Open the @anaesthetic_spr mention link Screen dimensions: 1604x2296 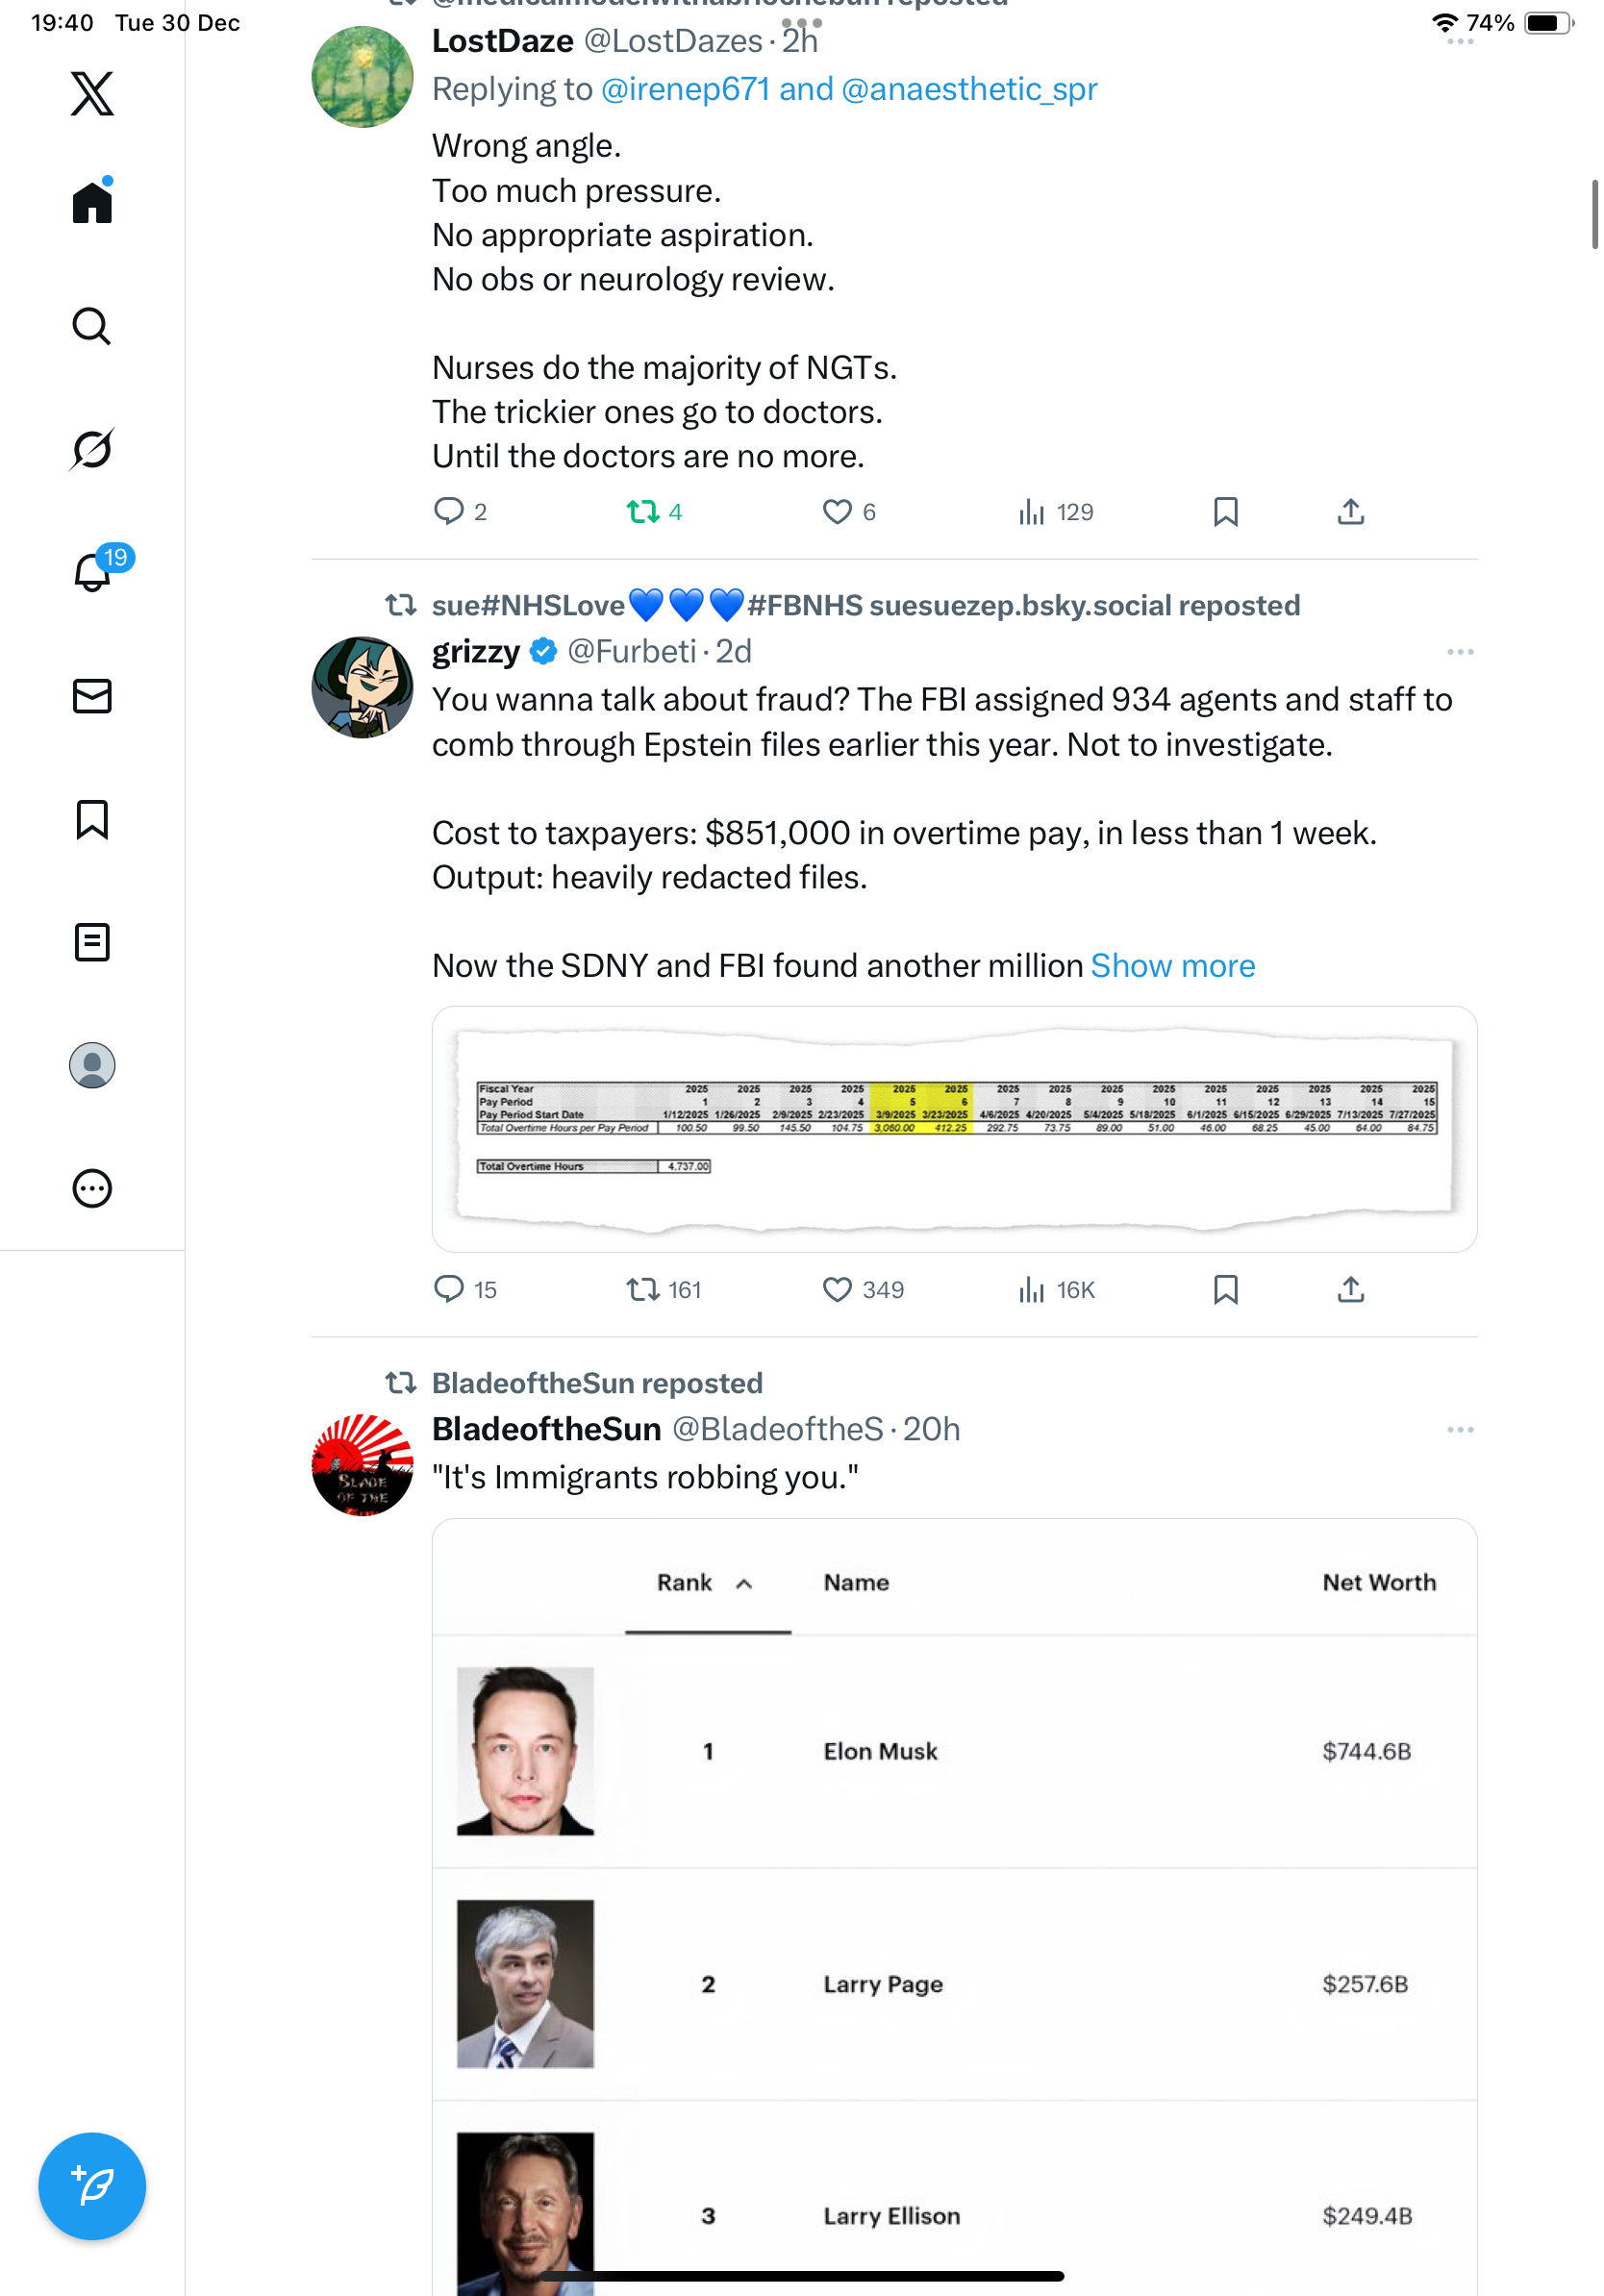969,89
